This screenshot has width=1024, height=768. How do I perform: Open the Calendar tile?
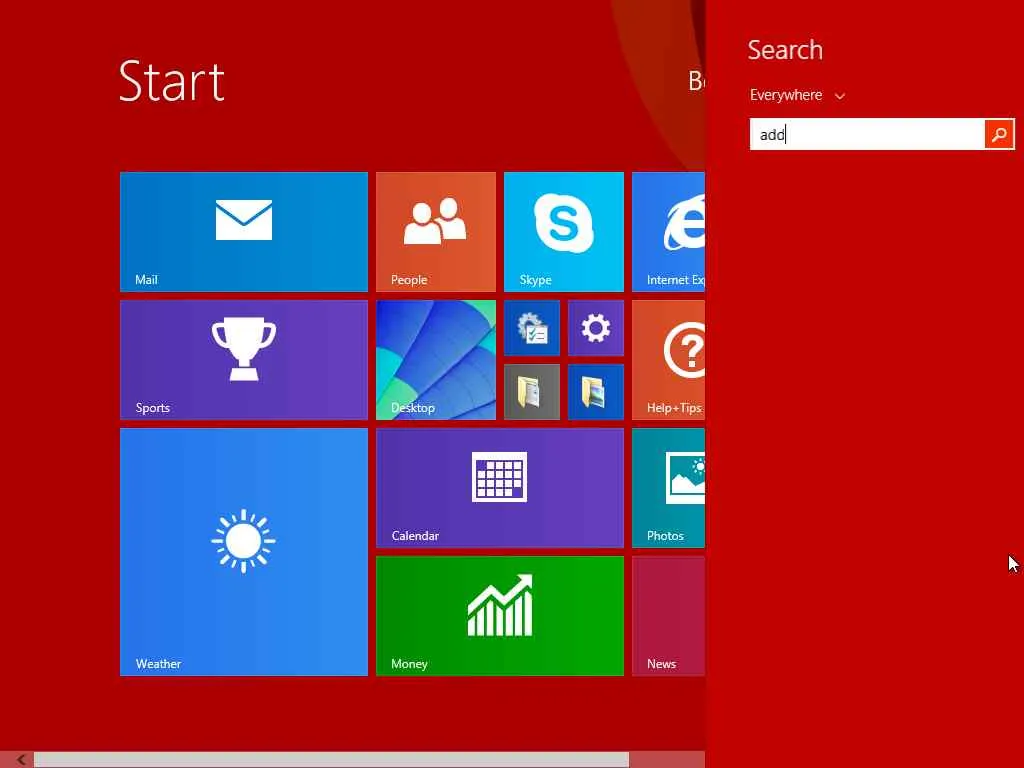pyautogui.click(x=500, y=488)
